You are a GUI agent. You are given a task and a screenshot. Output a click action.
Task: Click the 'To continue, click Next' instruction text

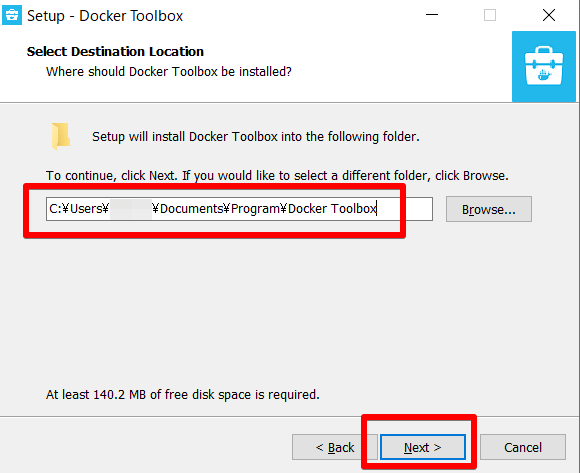(277, 176)
